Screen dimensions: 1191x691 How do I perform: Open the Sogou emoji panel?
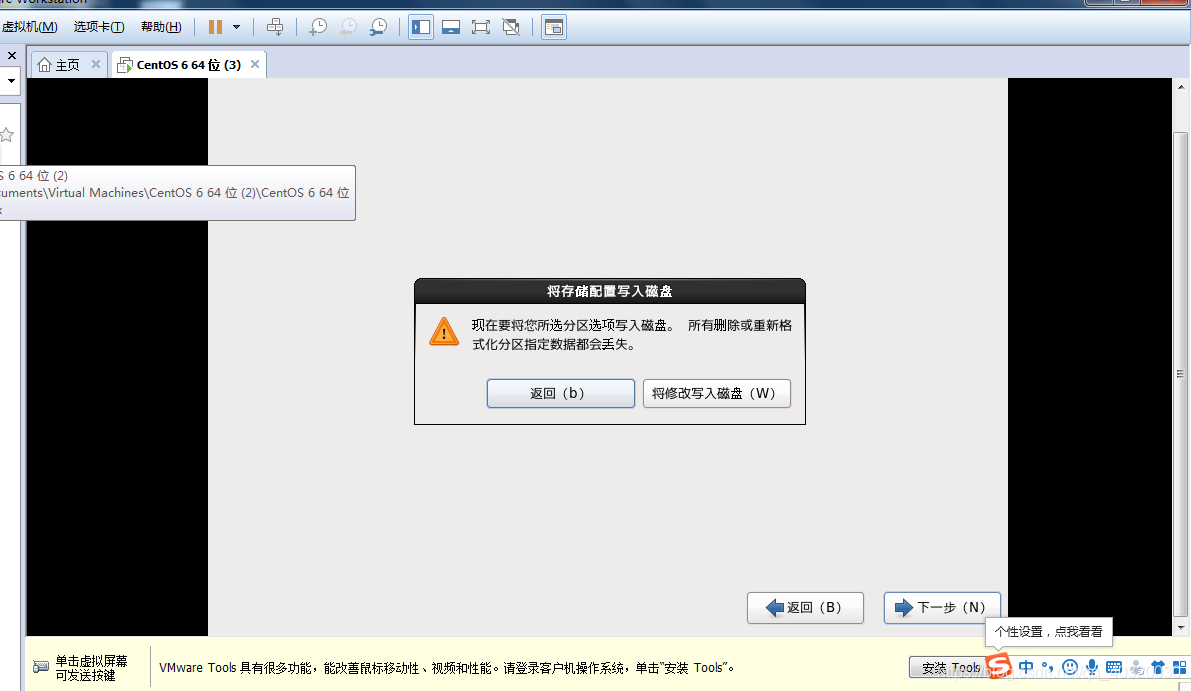tap(1070, 667)
